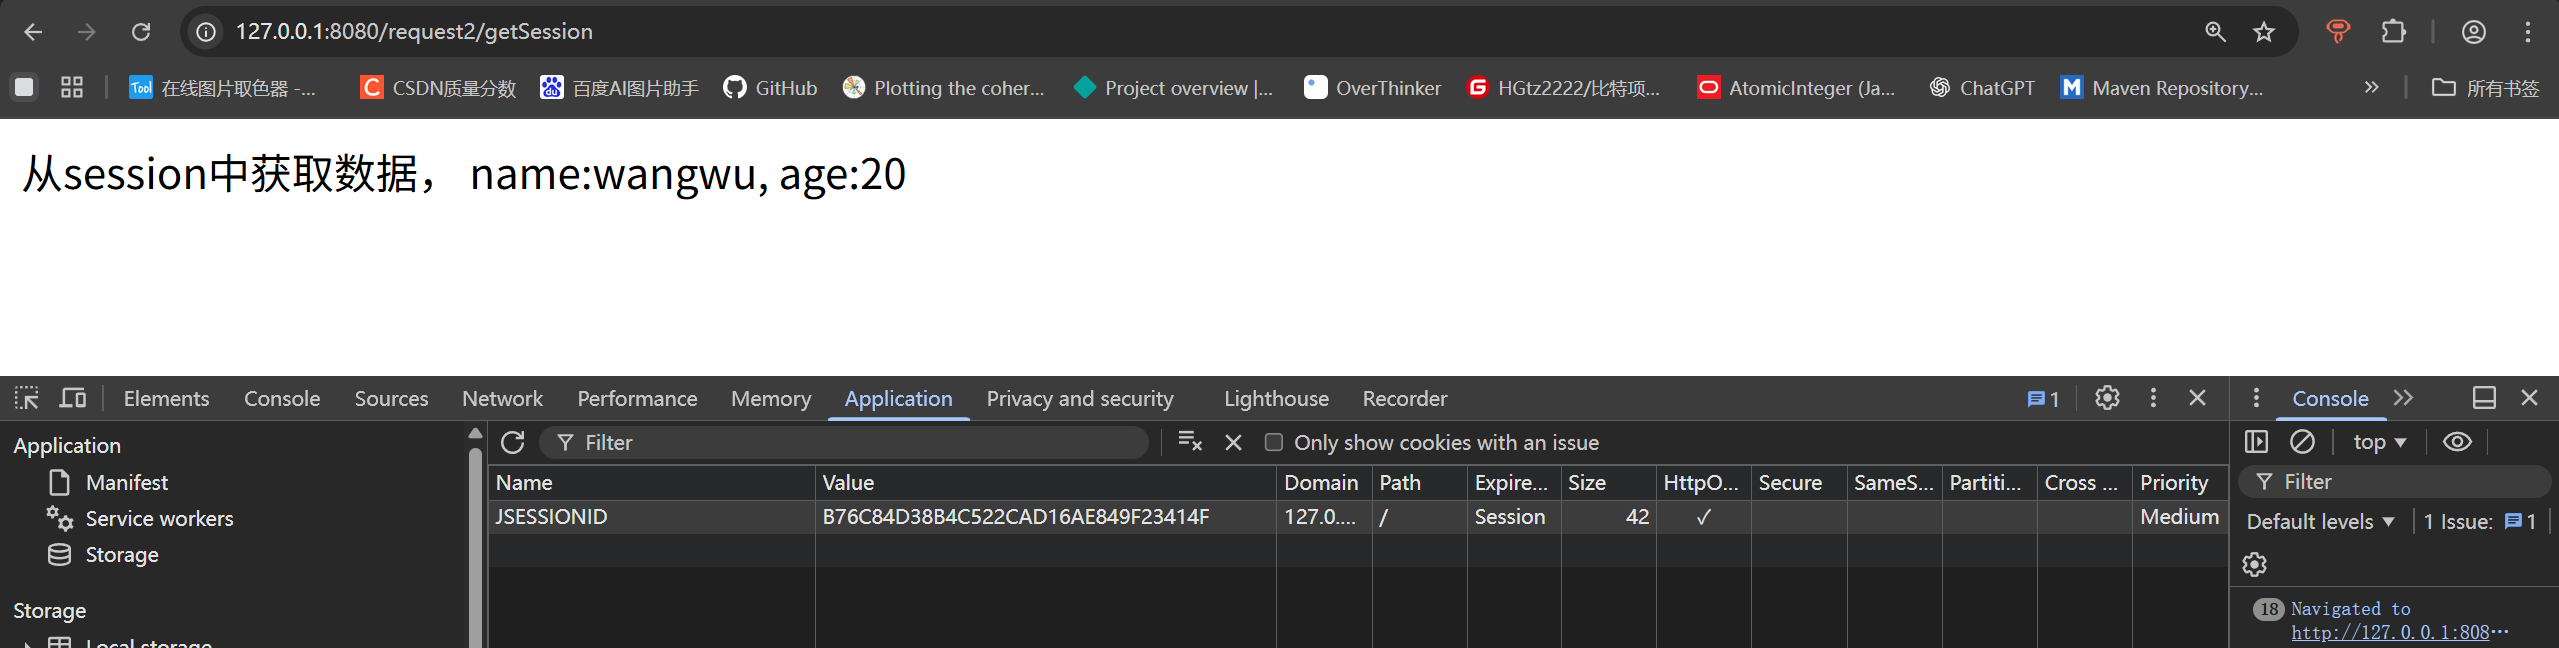Activate the DevTools inspect element picker
This screenshot has width=2559, height=648.
[x=27, y=398]
